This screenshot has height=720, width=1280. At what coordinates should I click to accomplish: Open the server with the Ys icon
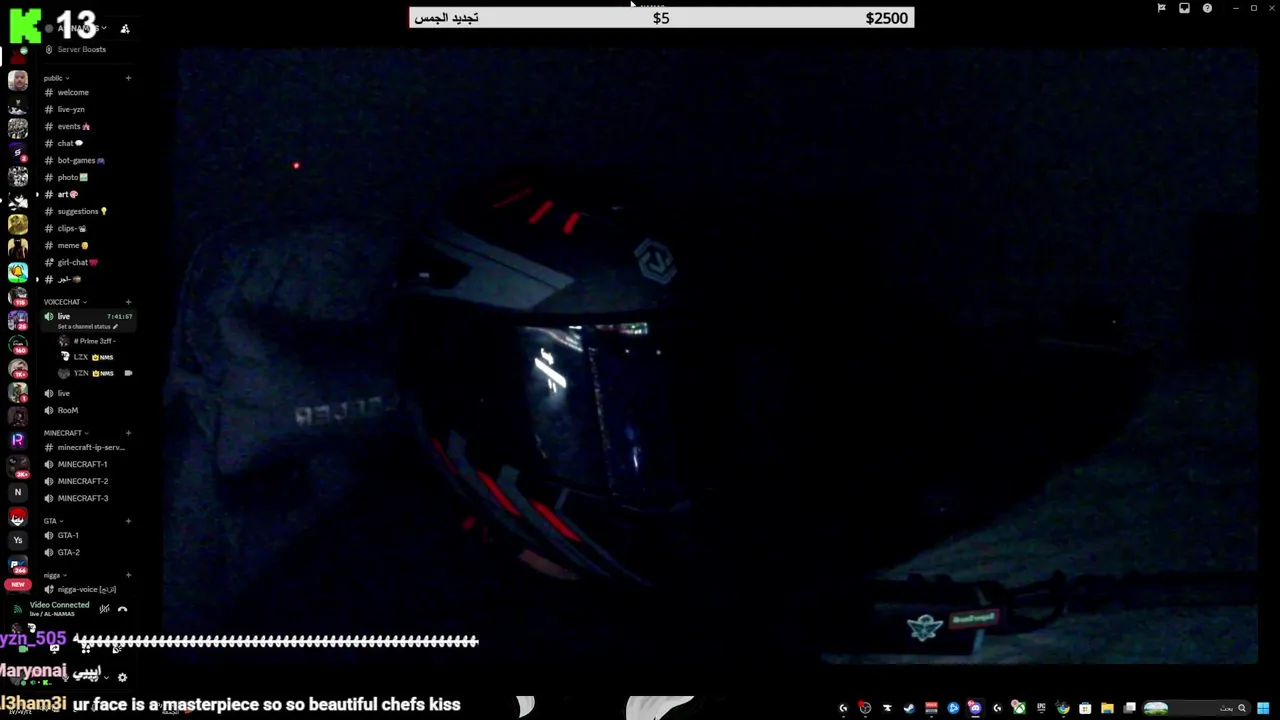pyautogui.click(x=17, y=540)
